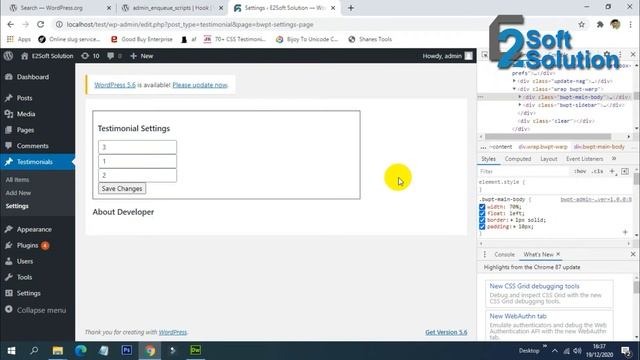This screenshot has width=640, height=360.
Task: Reload the current page
Action: 40,24
